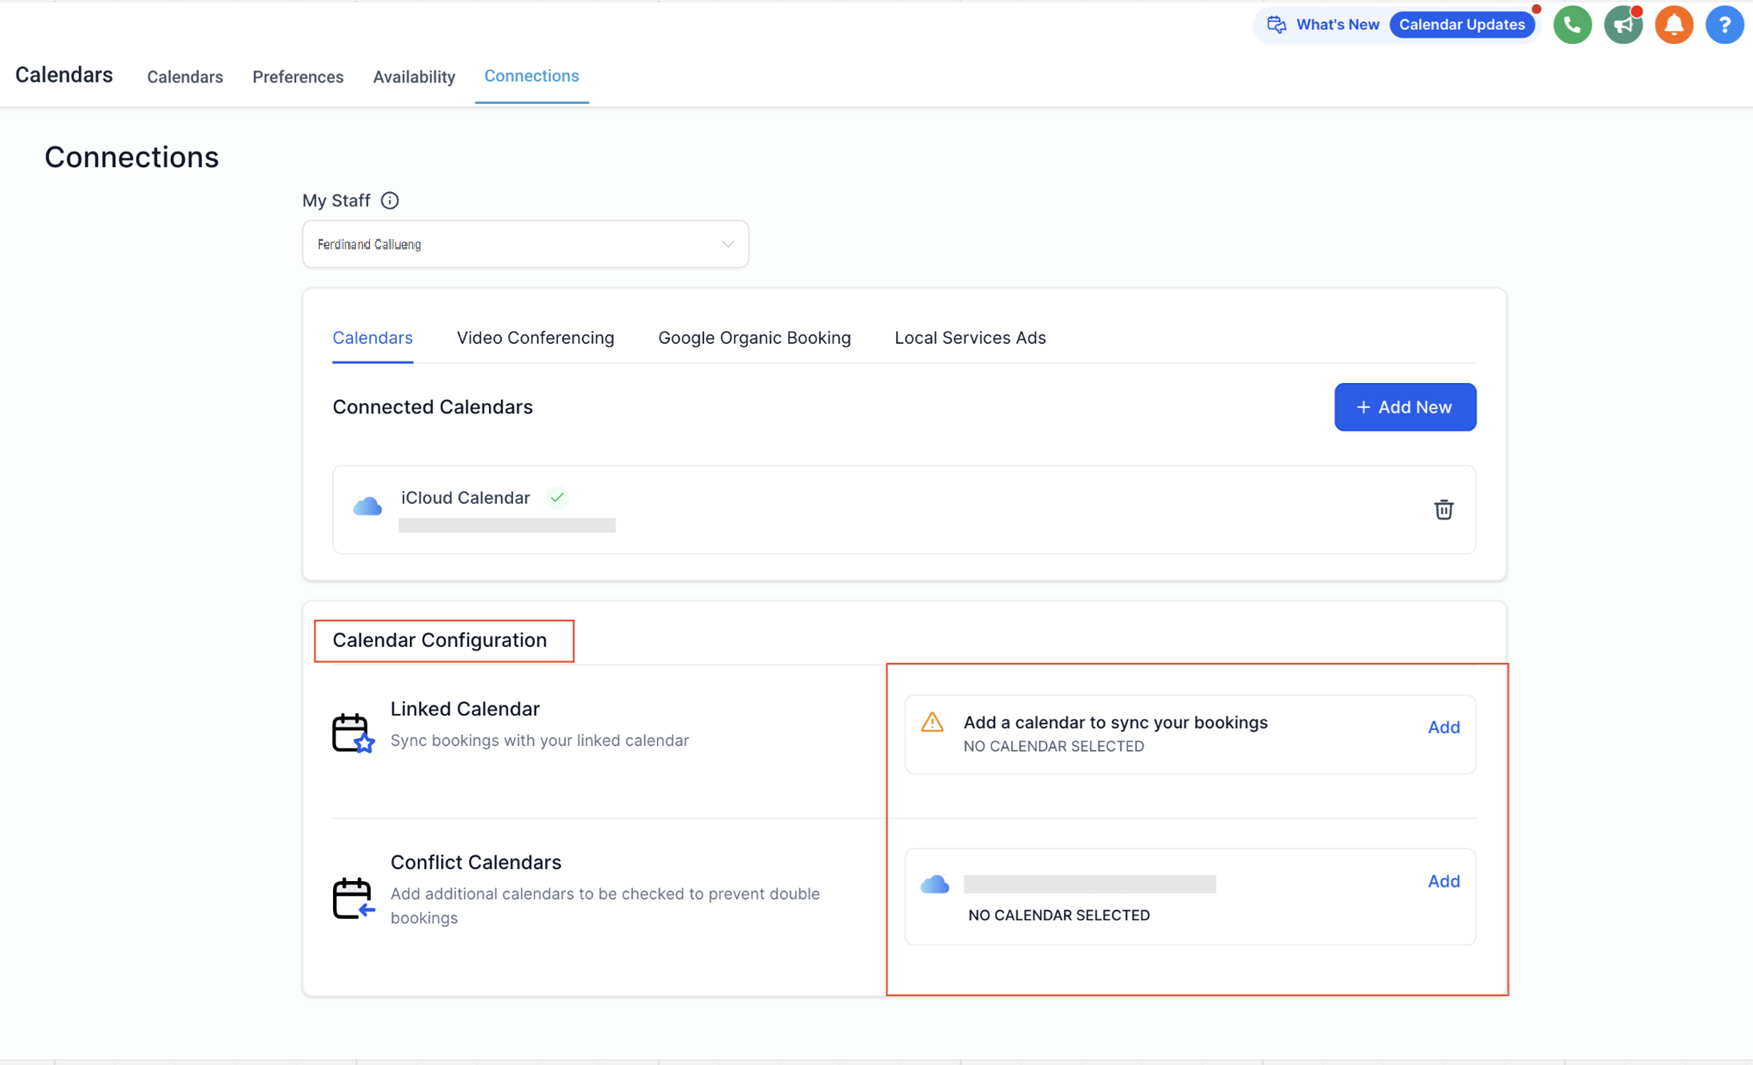Select the Video Conferencing tab
This screenshot has width=1753, height=1065.
click(x=535, y=338)
